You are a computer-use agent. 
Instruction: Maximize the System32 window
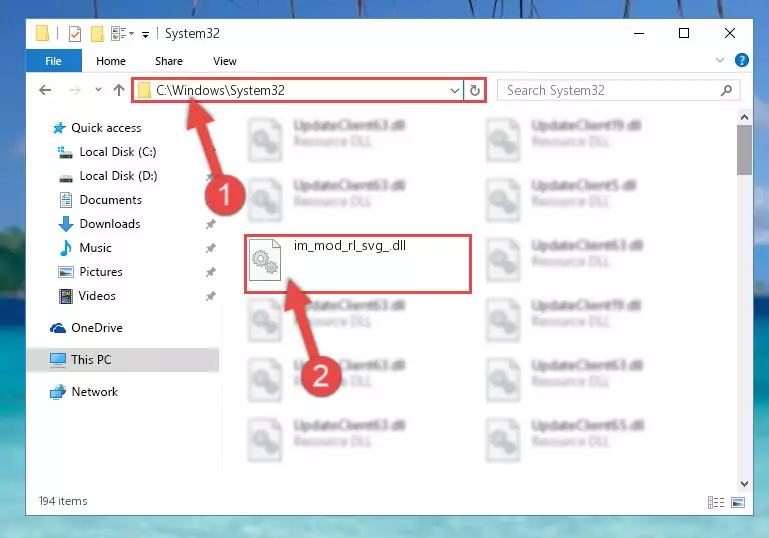pos(684,33)
